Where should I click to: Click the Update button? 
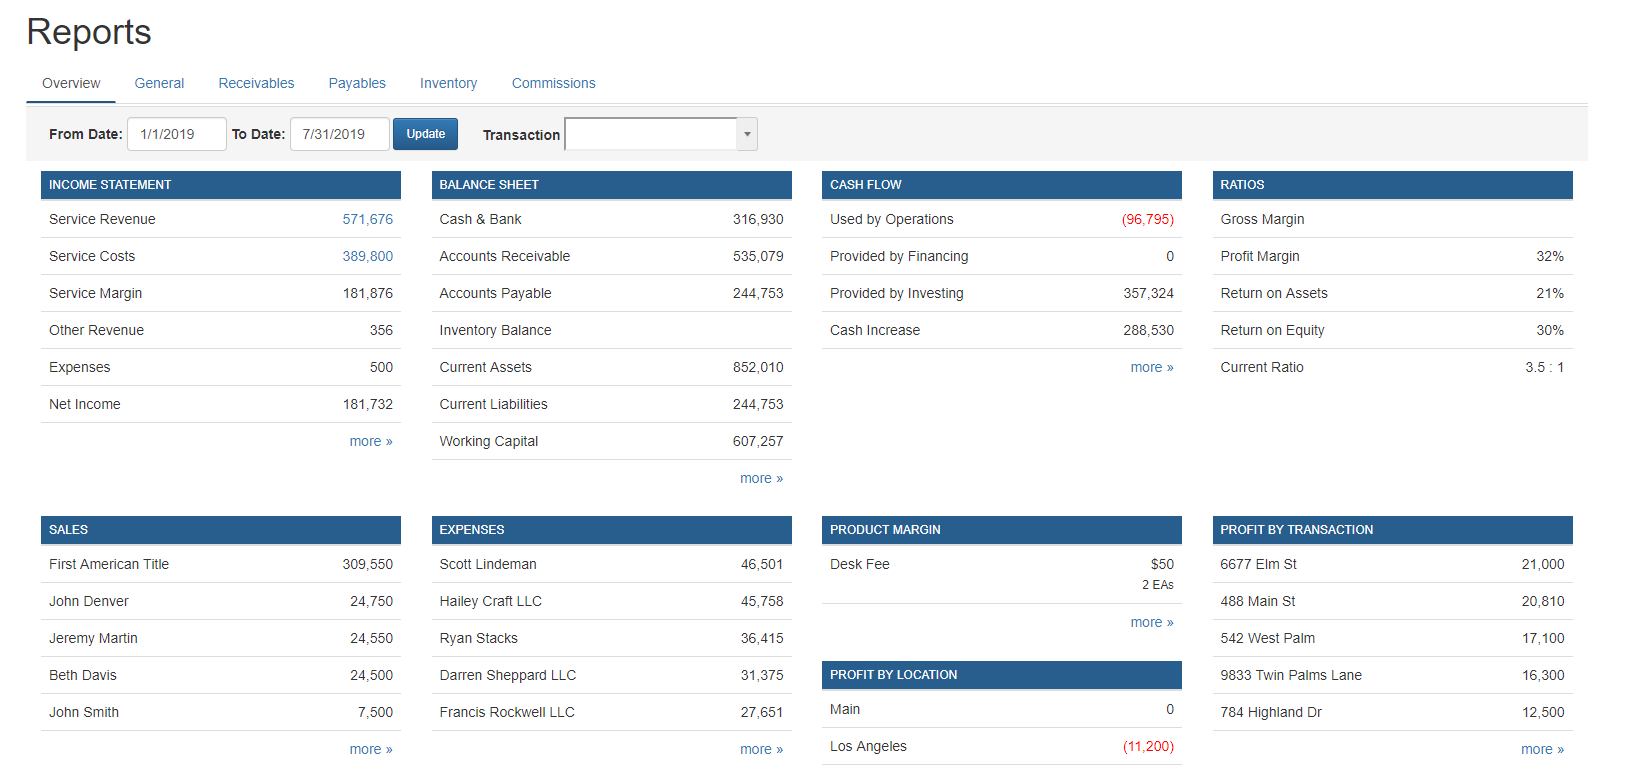(425, 134)
